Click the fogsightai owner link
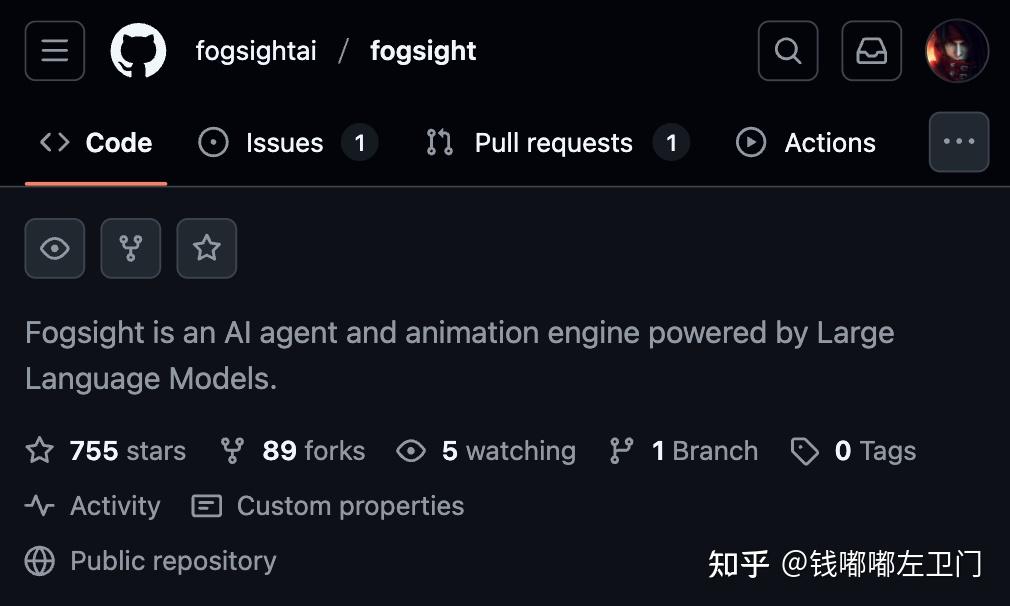 256,51
